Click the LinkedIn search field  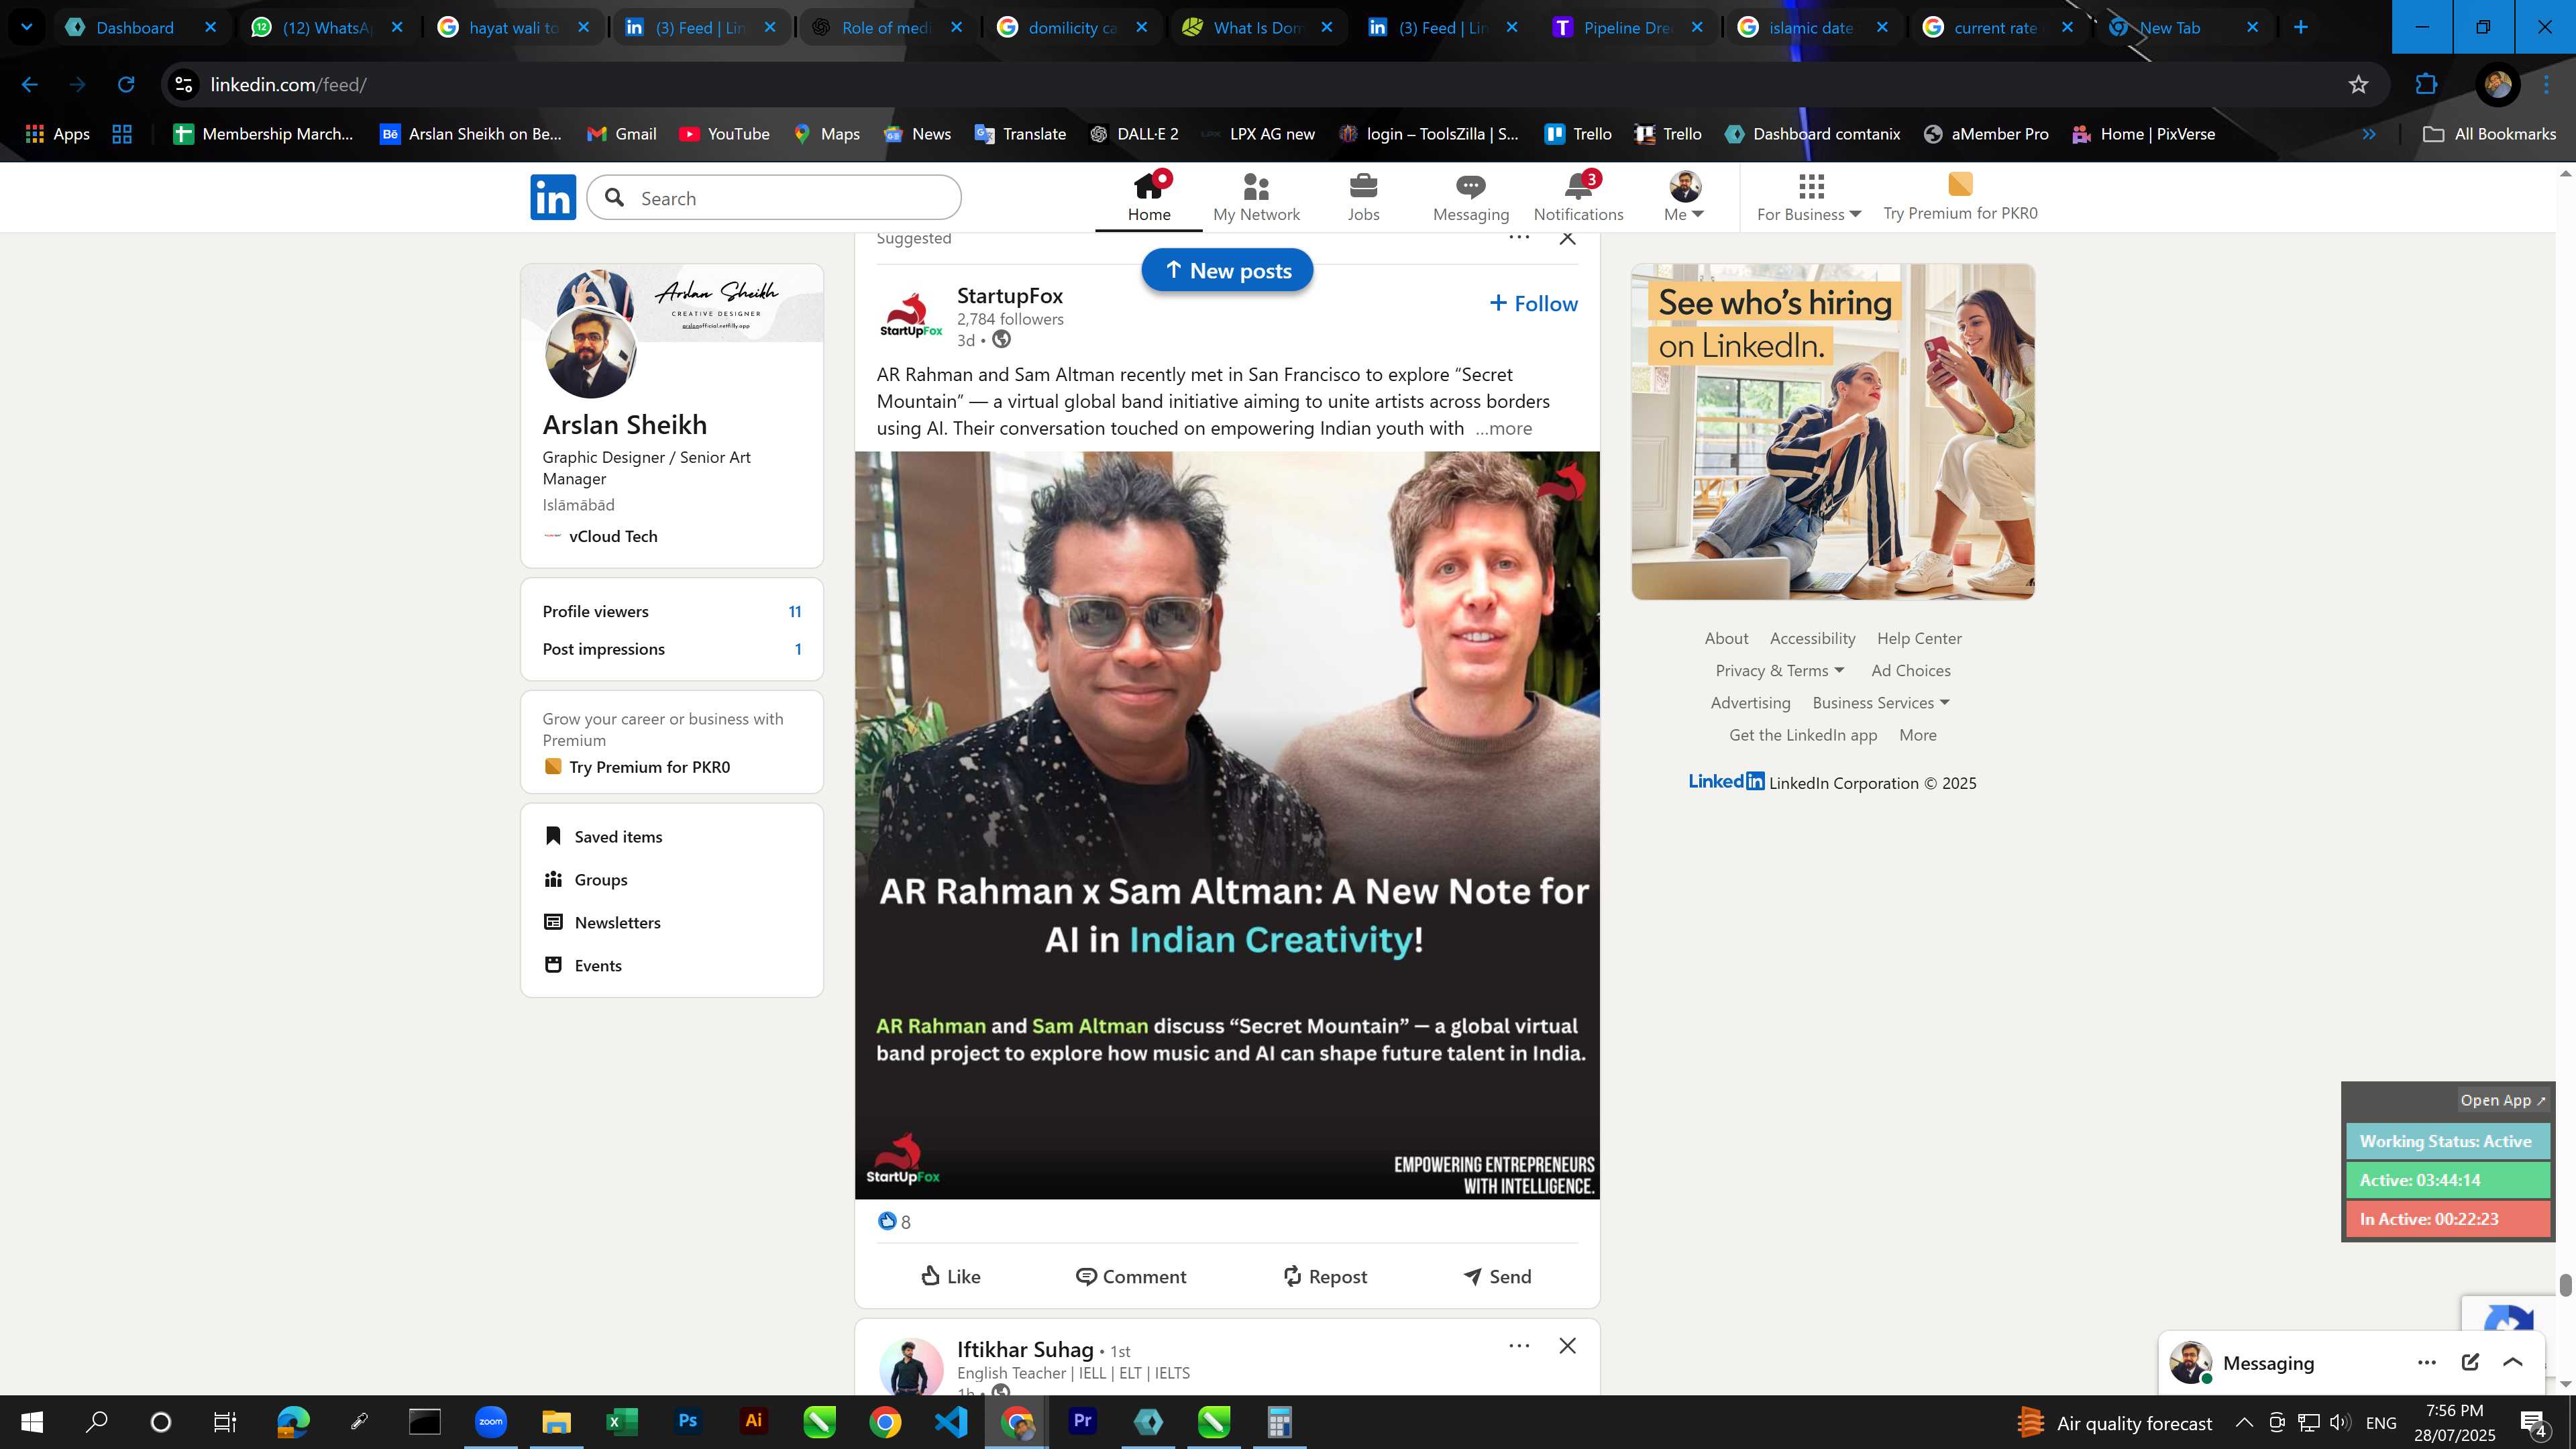pyautogui.click(x=774, y=197)
